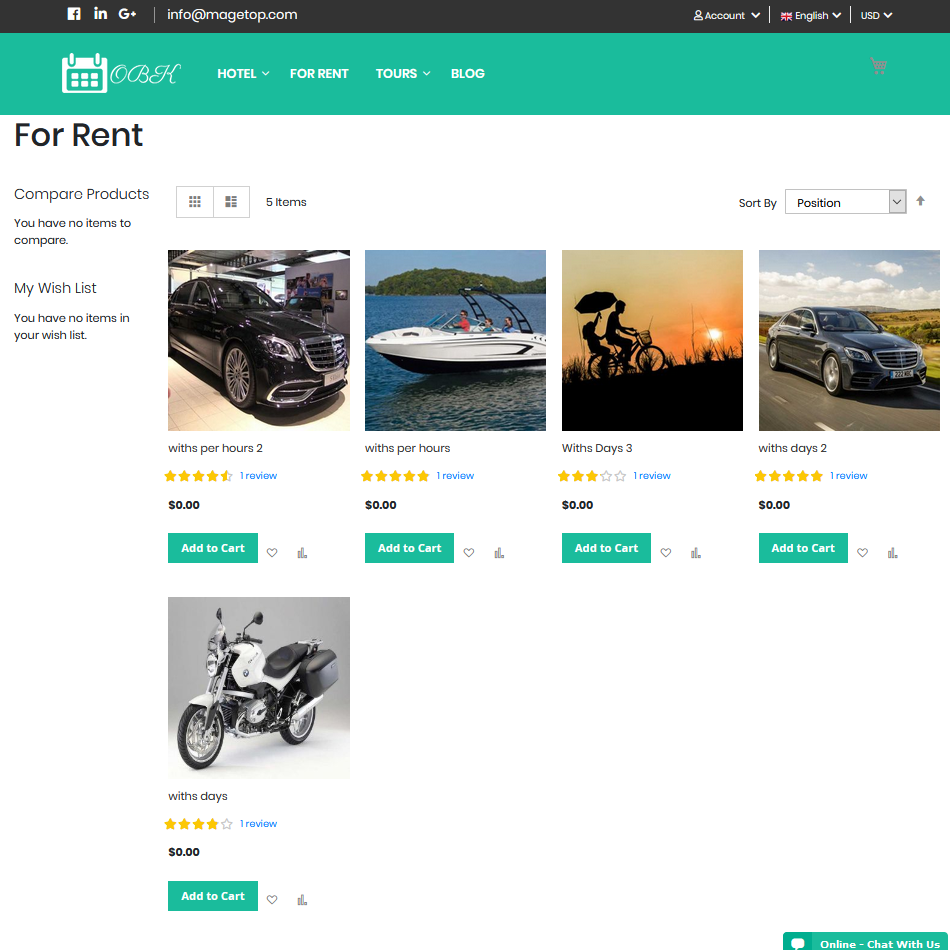Open the Facebook social icon

click(74, 14)
